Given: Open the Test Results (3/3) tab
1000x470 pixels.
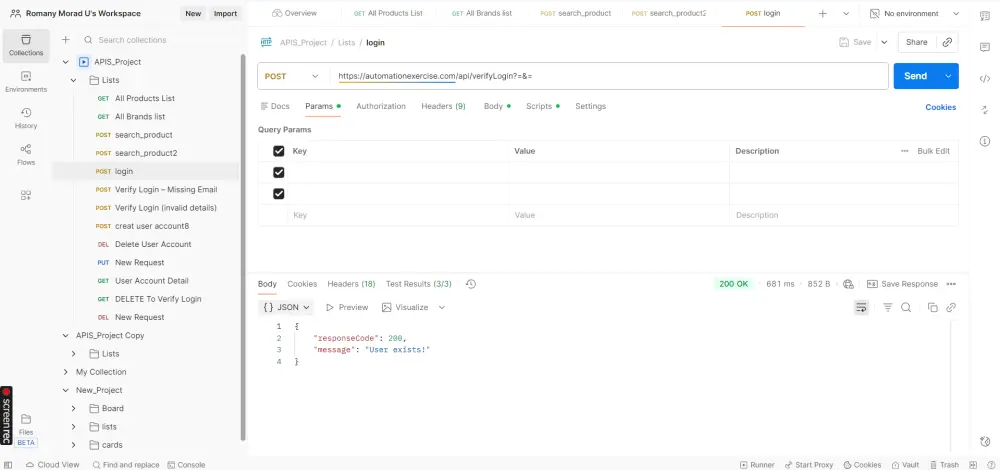Looking at the screenshot, I should 418,284.
